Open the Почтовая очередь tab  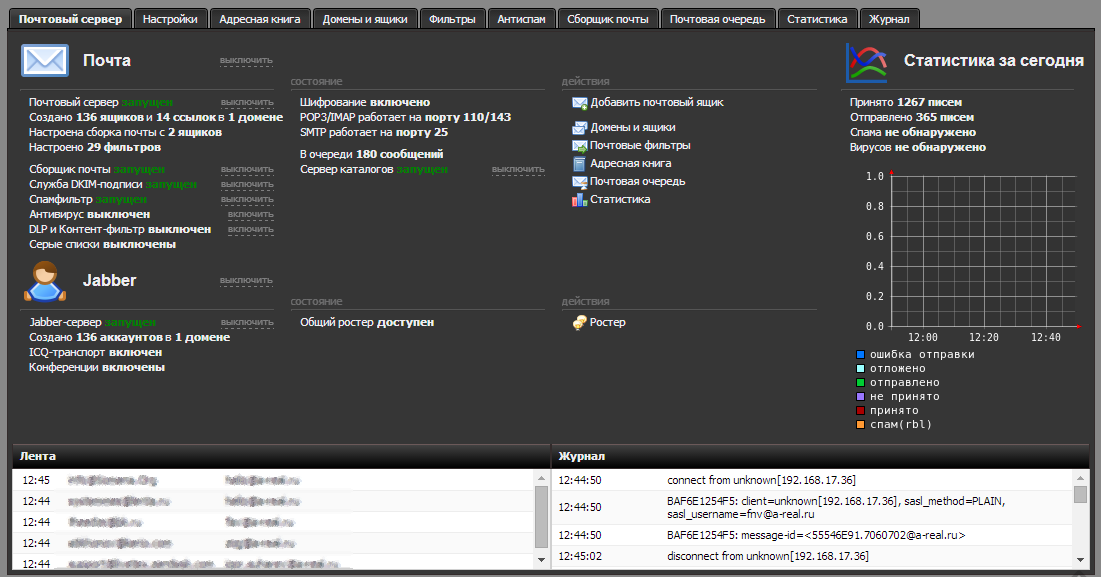(718, 19)
